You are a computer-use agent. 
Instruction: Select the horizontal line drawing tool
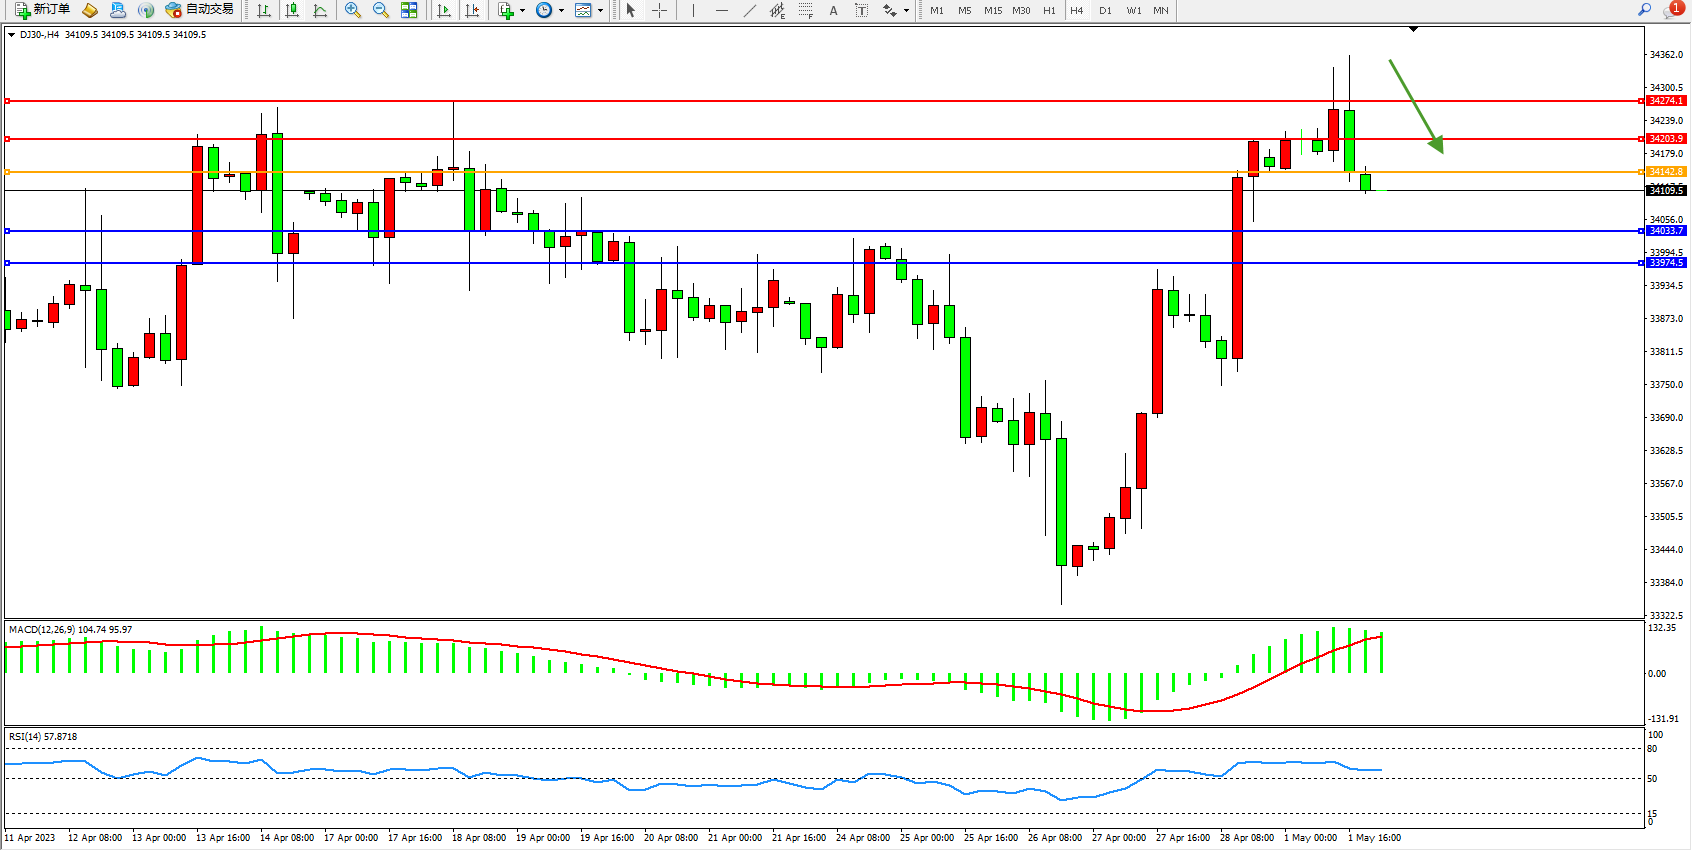pos(721,10)
